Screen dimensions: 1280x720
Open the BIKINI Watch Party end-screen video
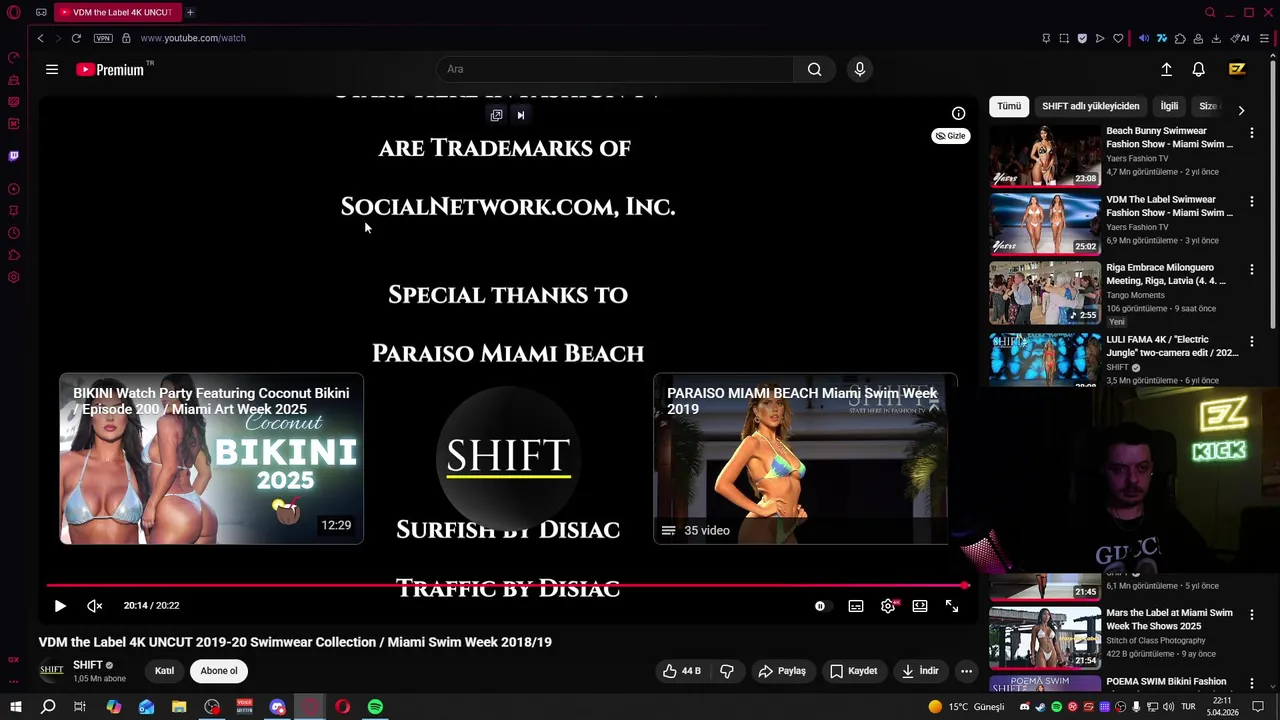(211, 459)
